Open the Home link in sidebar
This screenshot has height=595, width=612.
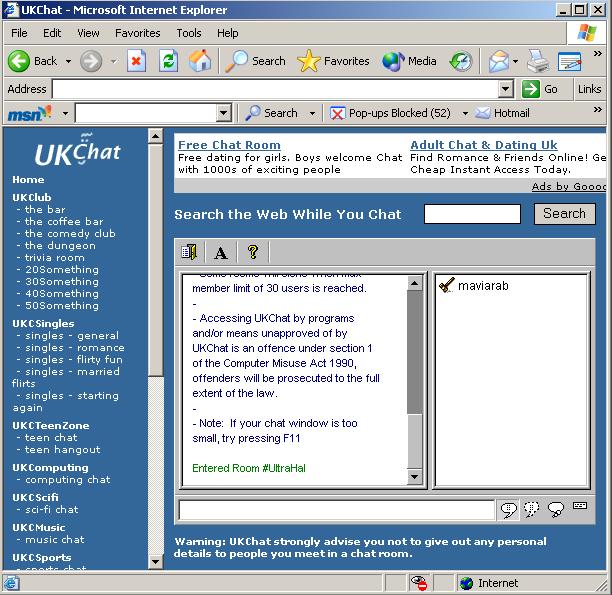click(28, 180)
